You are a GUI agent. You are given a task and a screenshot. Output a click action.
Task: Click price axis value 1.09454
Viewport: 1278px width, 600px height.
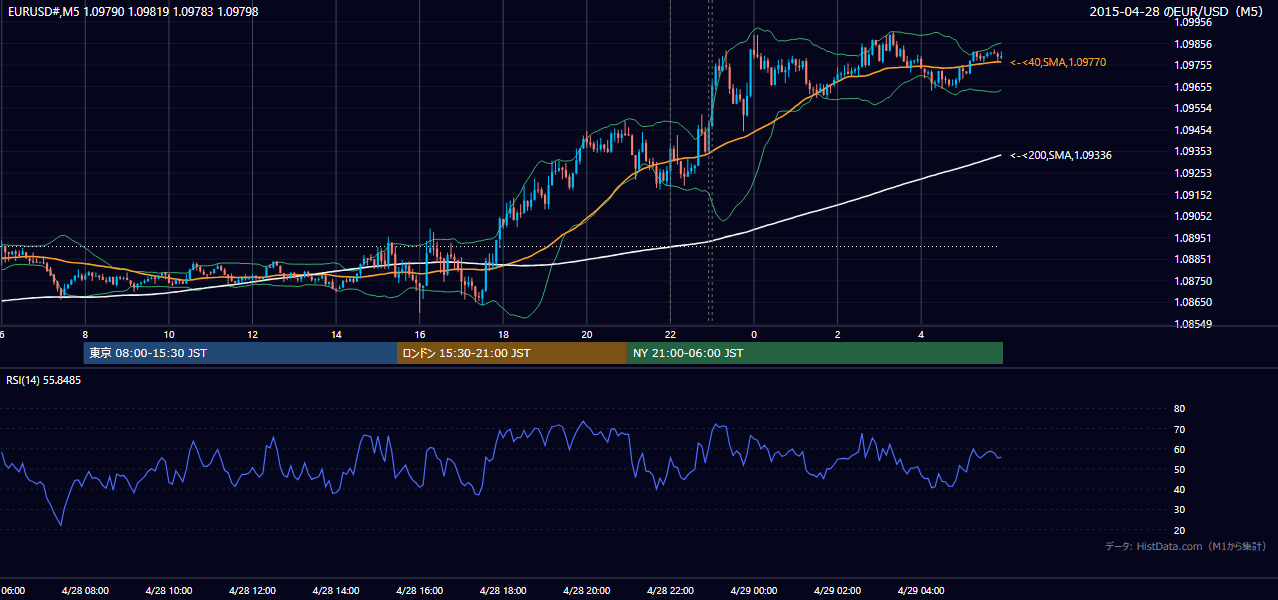click(1192, 130)
